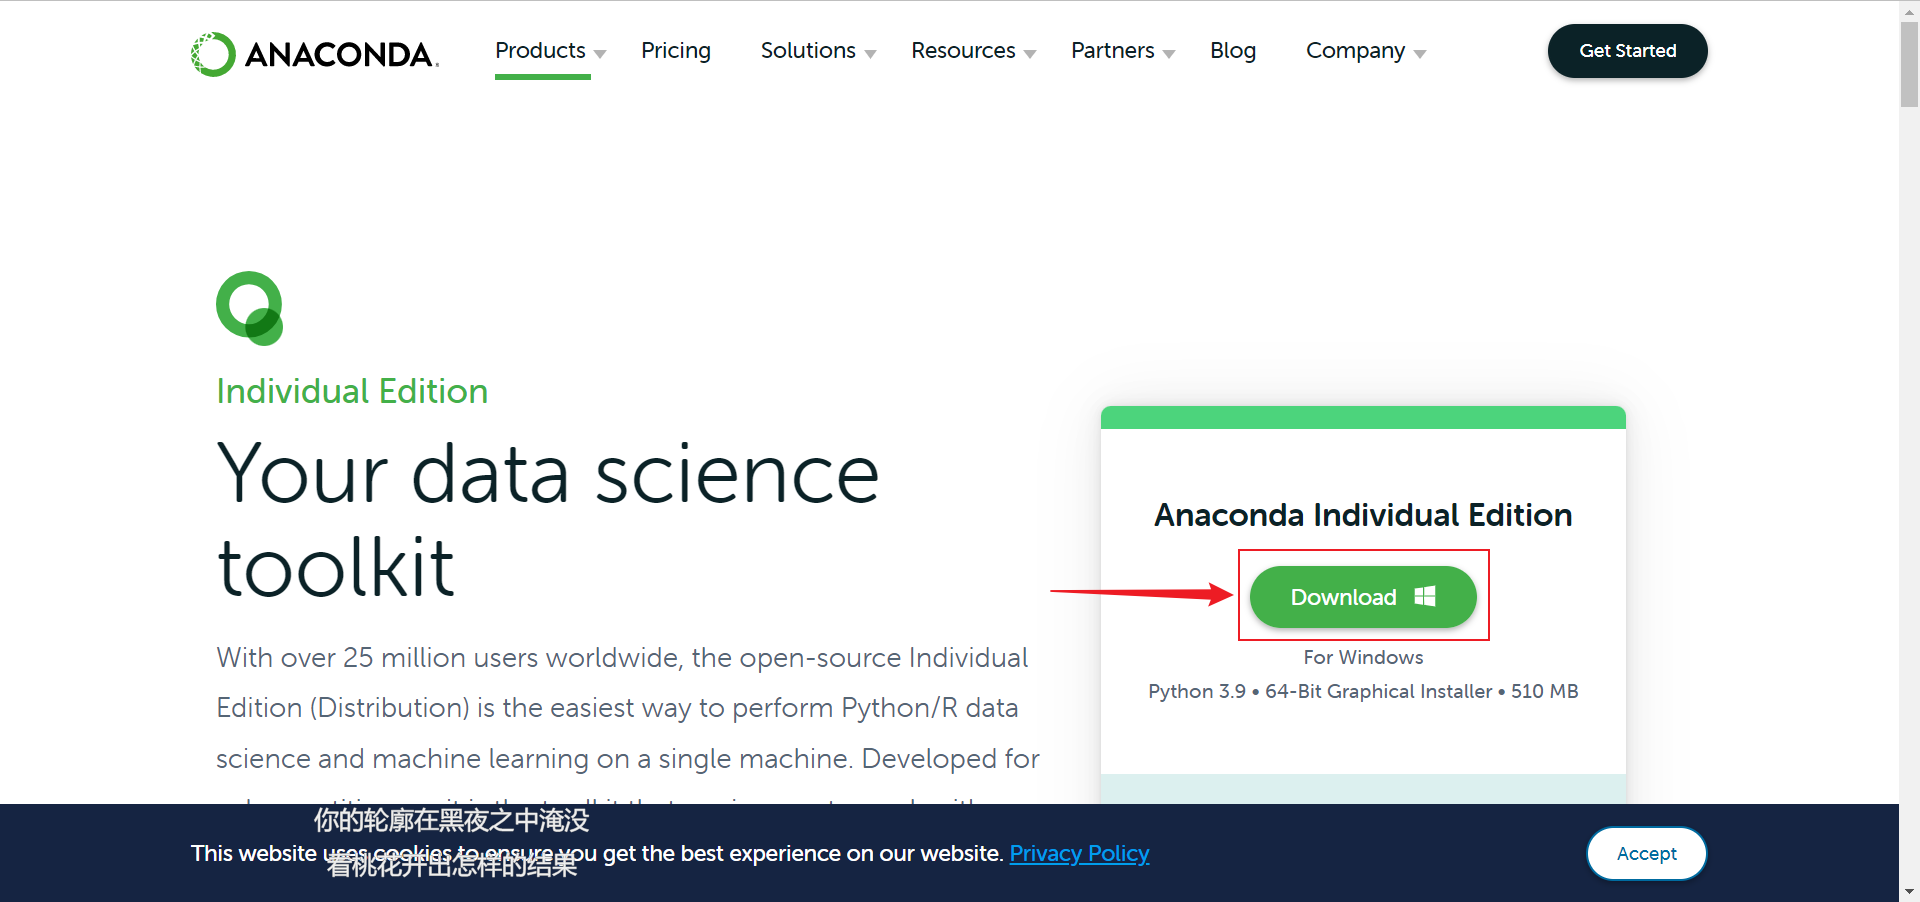The height and width of the screenshot is (902, 1920).
Task: Accept the cookie notice
Action: 1646,853
